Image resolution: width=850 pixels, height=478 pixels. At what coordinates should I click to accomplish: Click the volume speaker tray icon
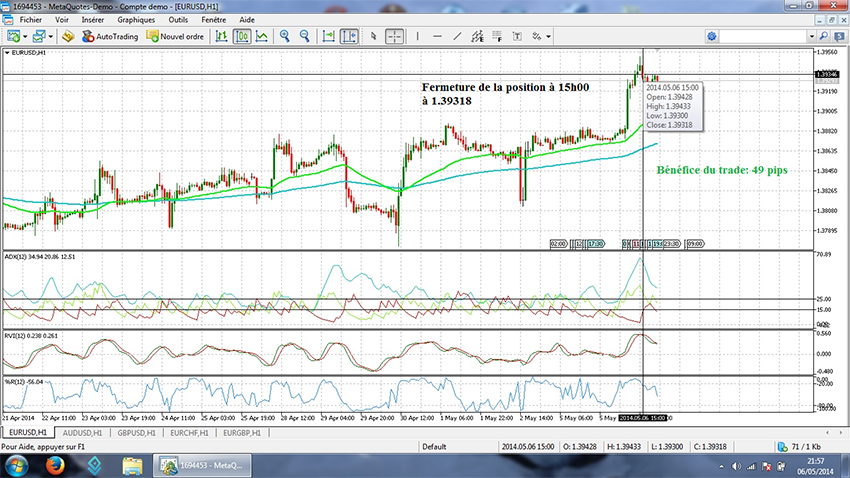tap(736, 466)
